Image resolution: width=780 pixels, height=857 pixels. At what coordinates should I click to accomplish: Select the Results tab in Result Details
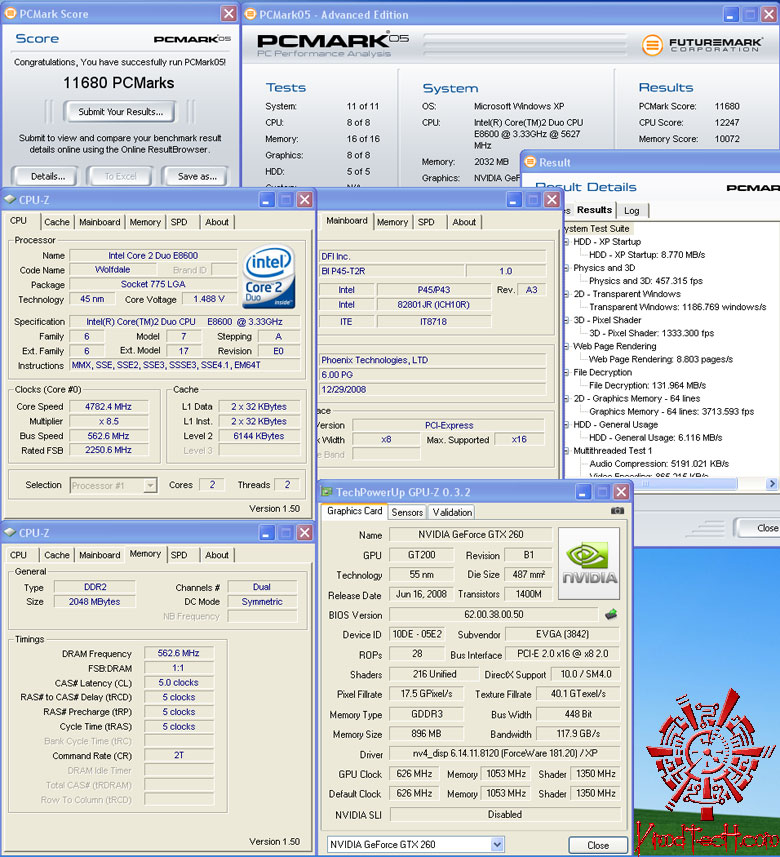[x=594, y=210]
